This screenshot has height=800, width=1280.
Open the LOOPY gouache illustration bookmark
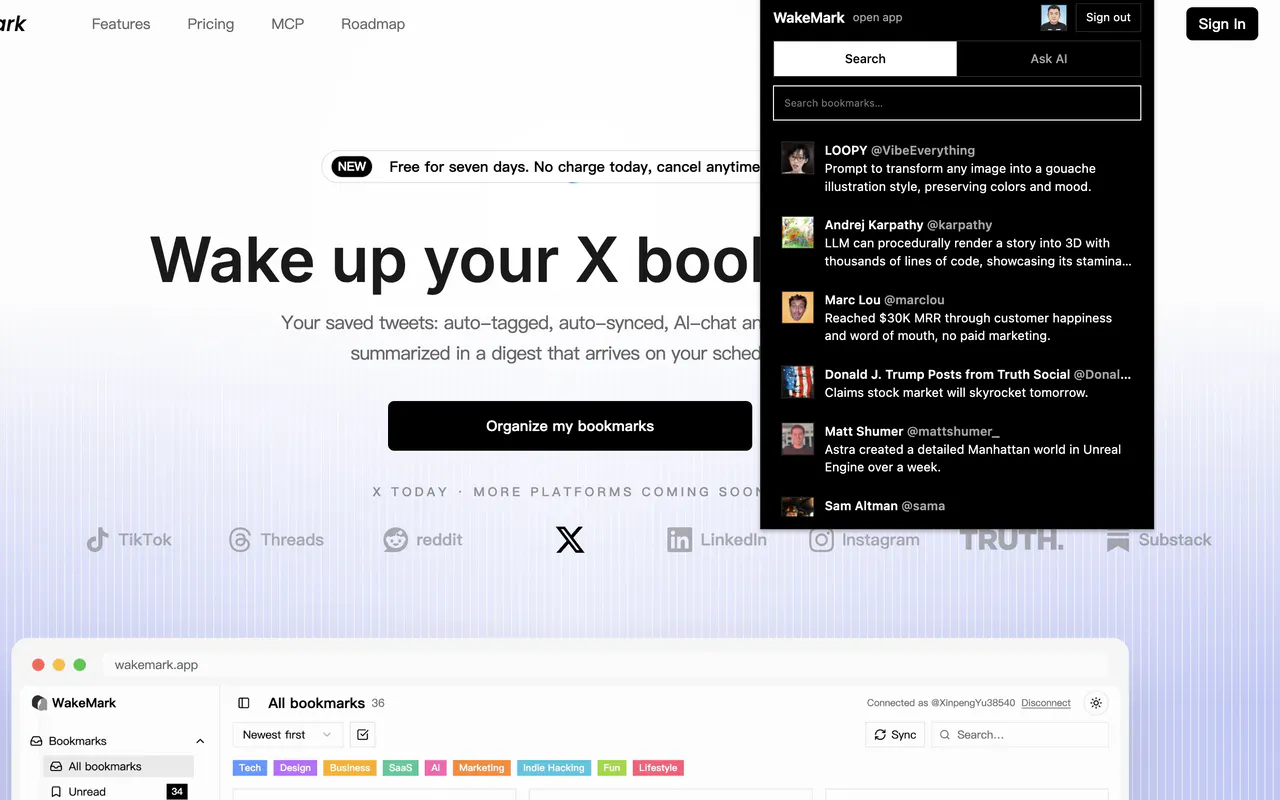957,168
